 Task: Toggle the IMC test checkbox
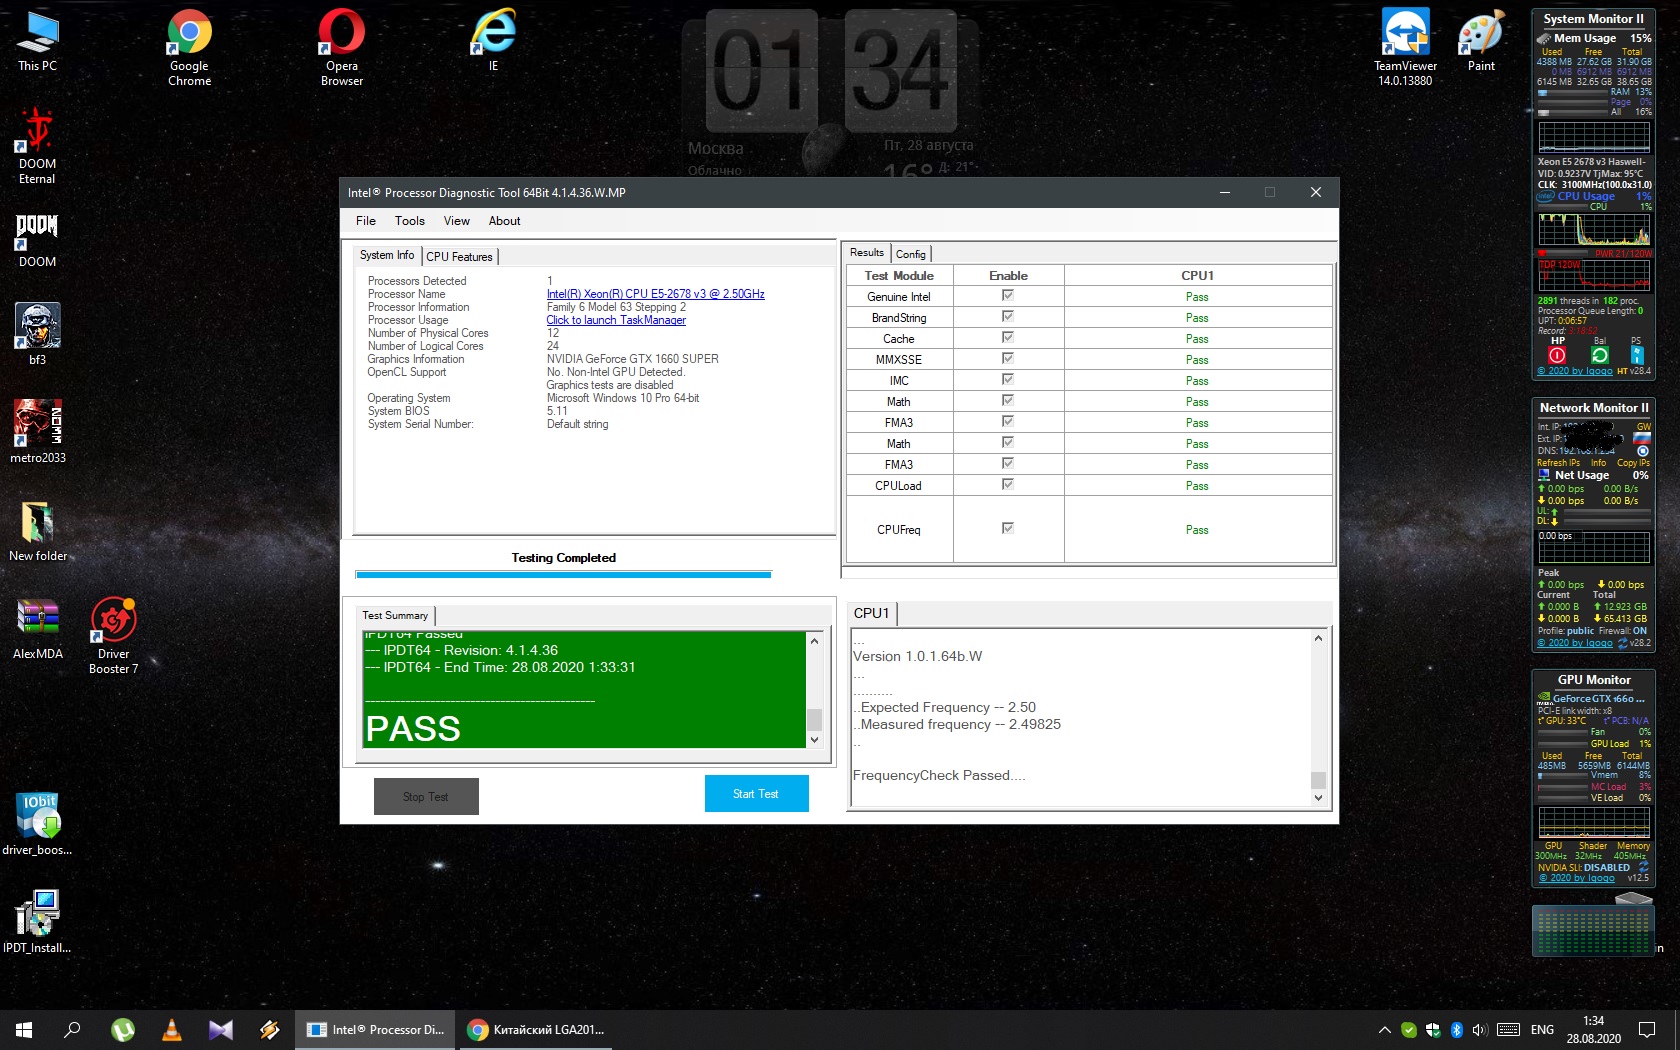[1008, 380]
